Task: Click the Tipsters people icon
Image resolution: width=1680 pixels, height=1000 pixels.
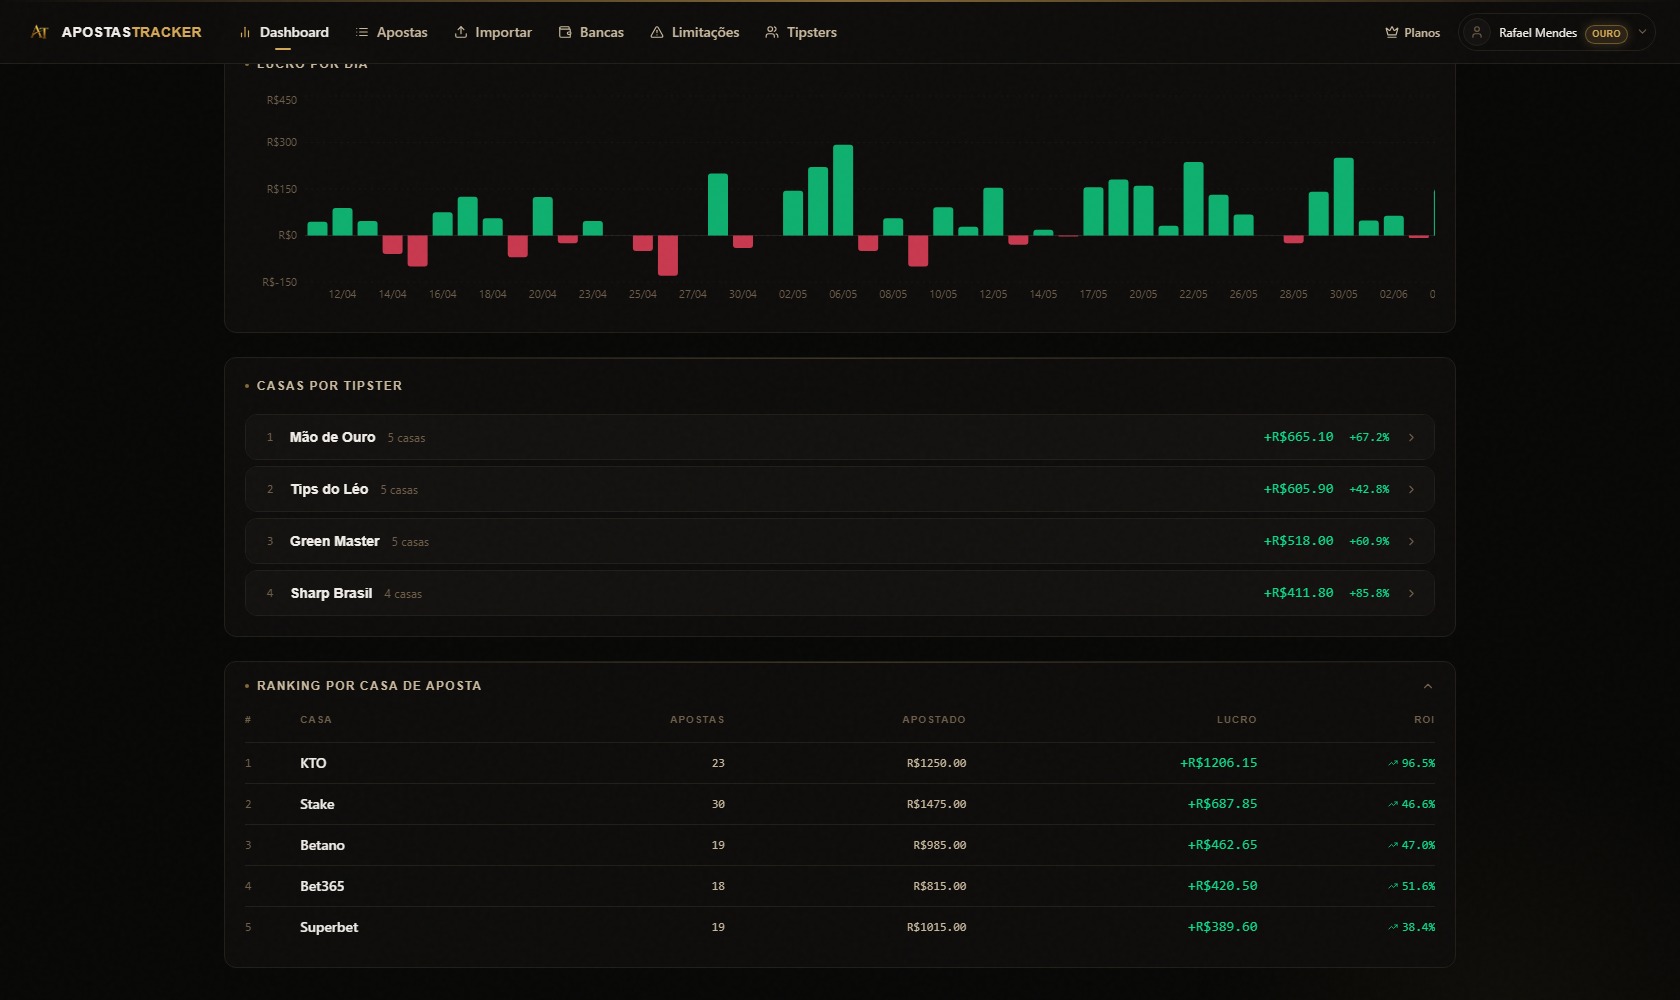Action: coord(772,32)
